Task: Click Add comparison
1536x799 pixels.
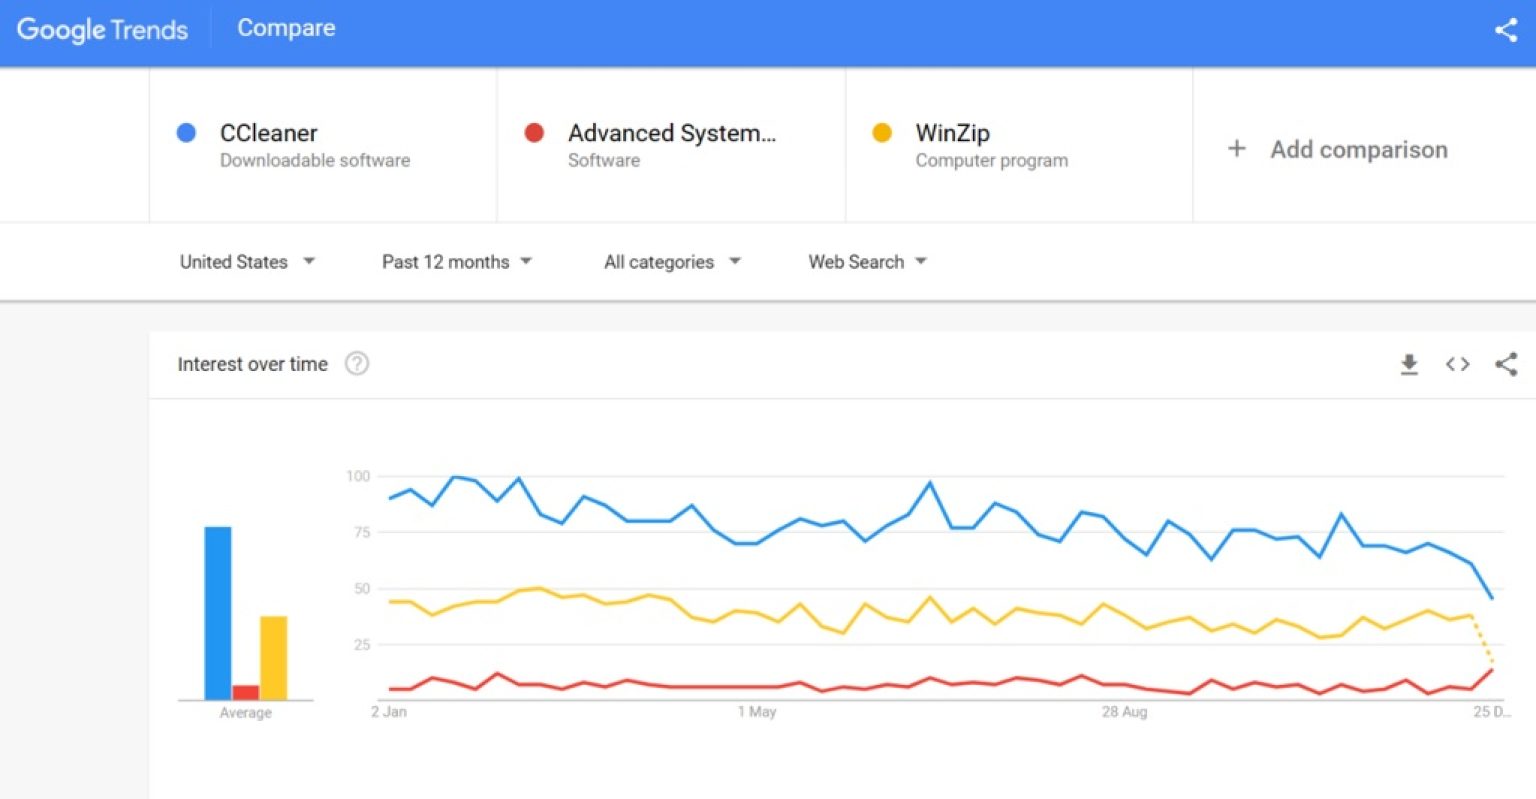Action: click(x=1358, y=149)
